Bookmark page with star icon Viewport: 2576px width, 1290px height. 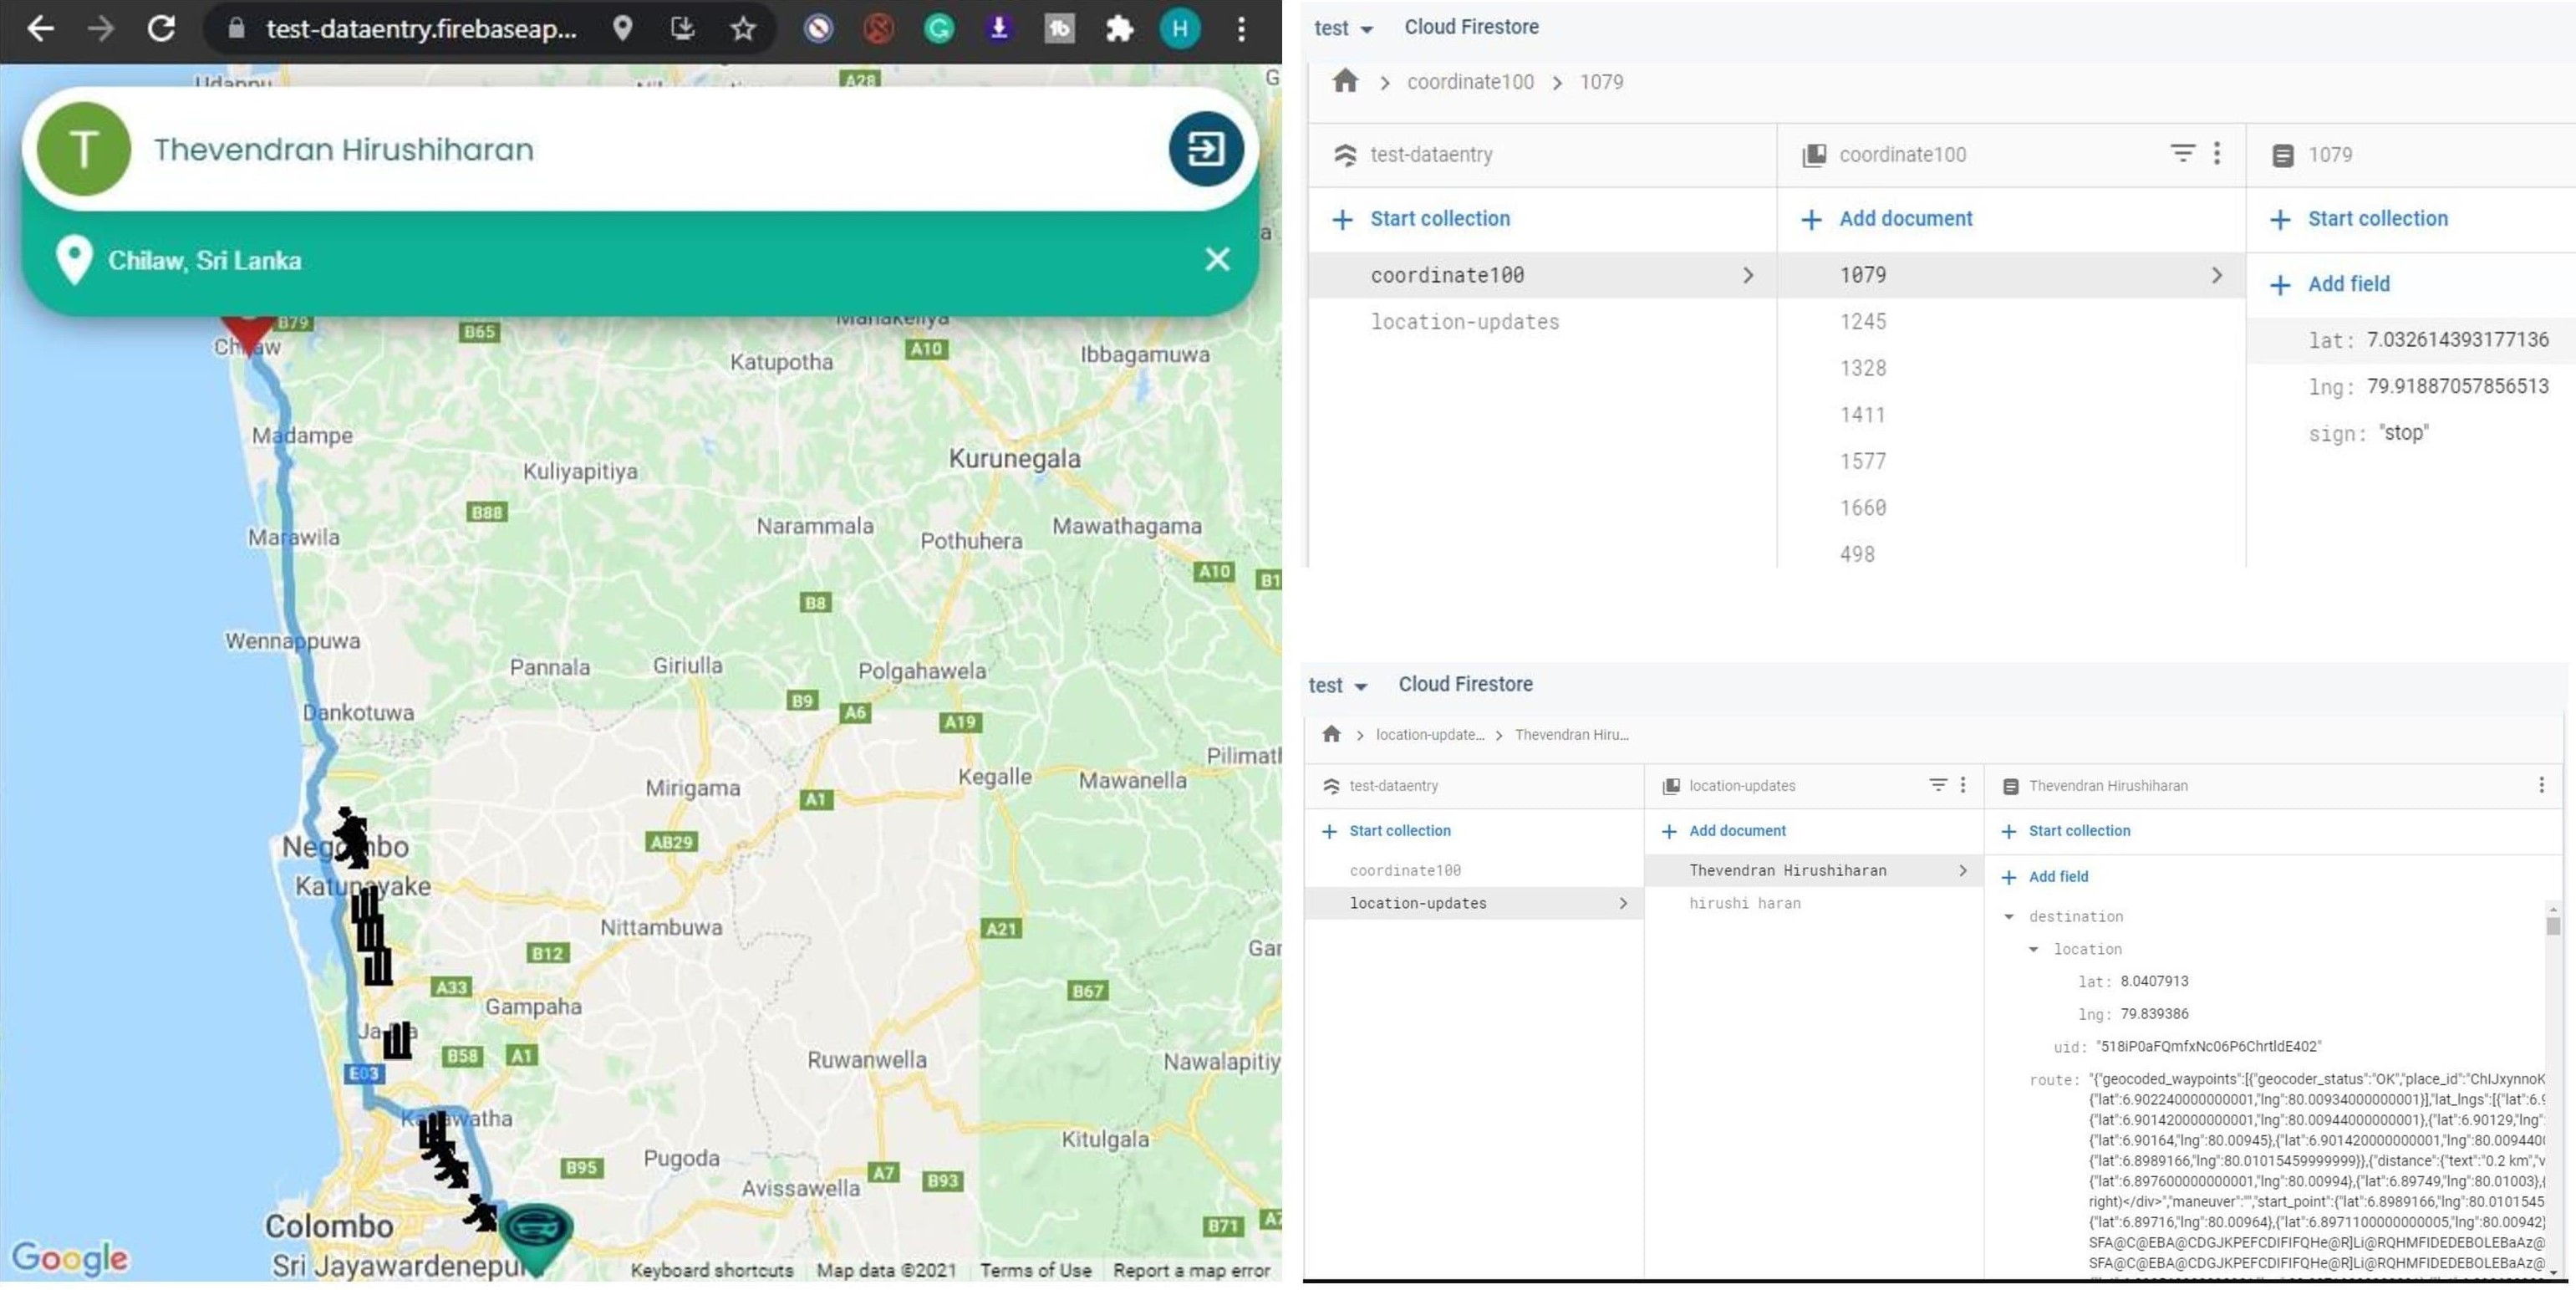point(742,28)
